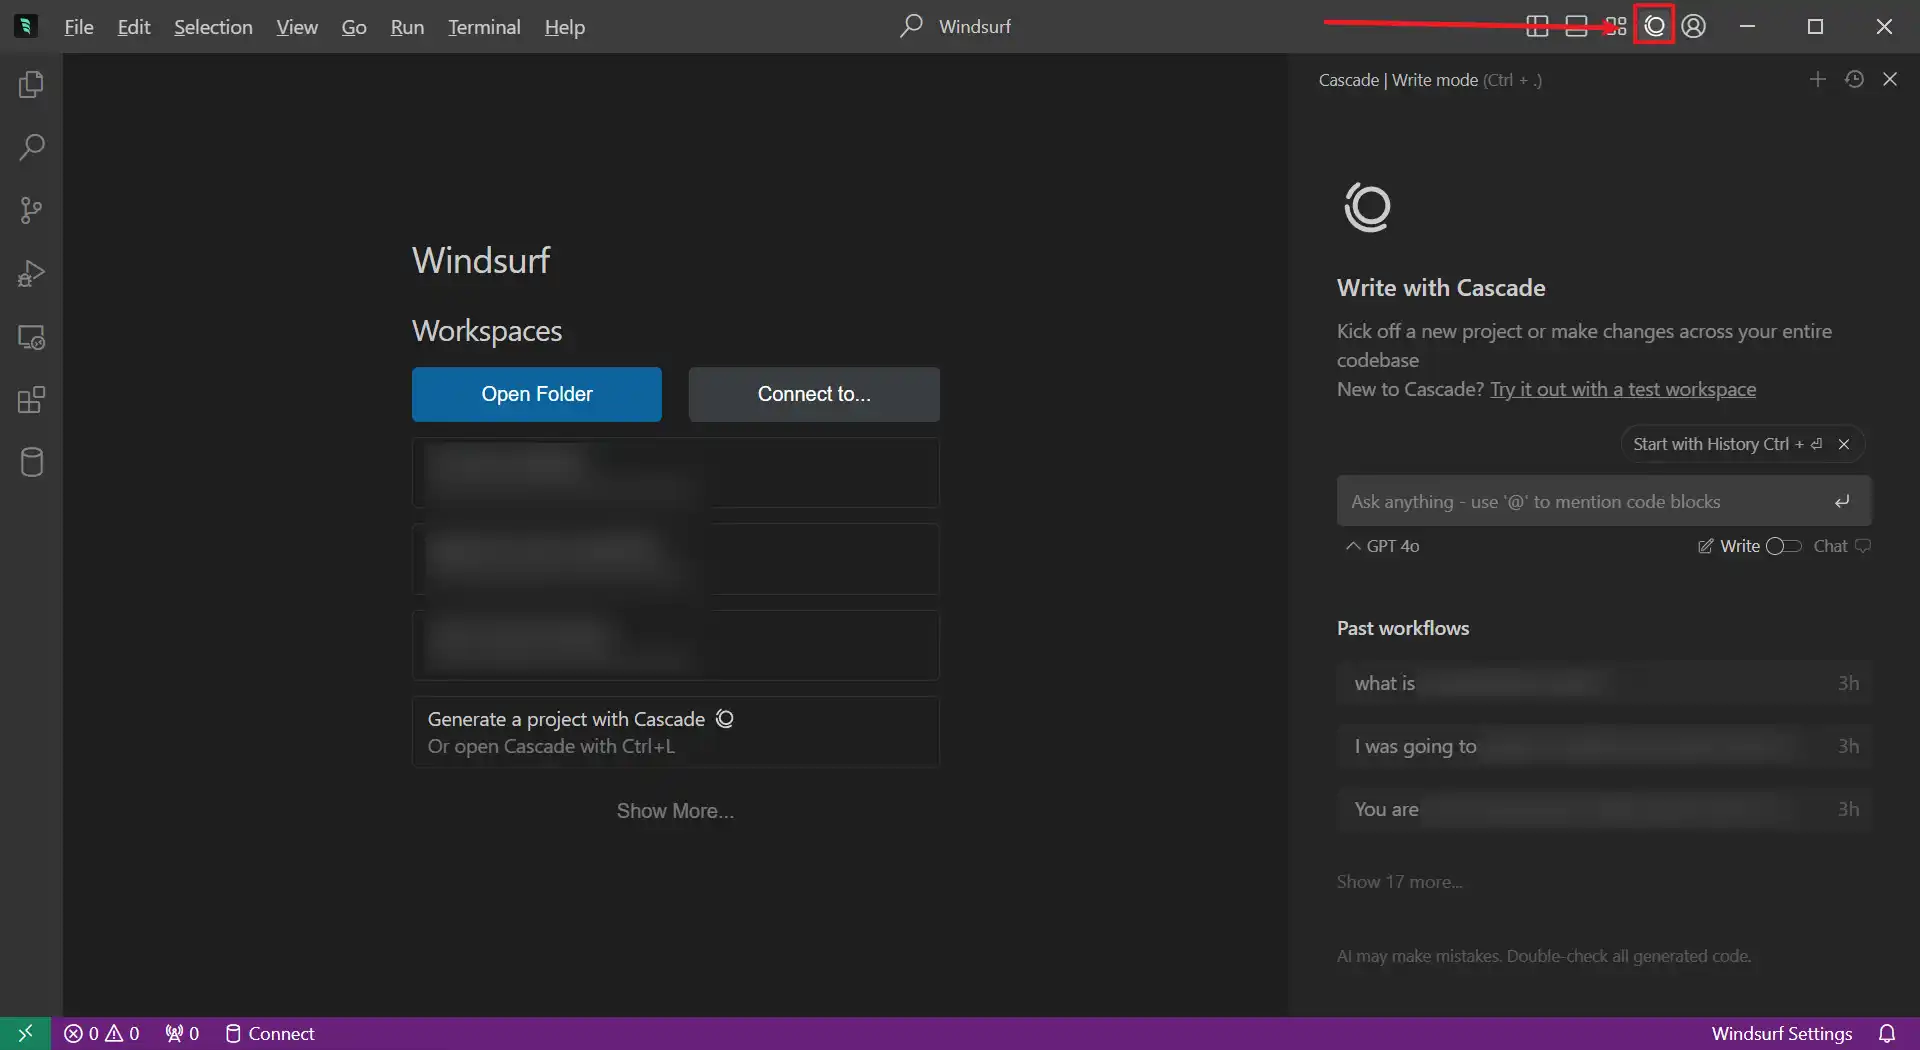
Task: Open the Selection menu
Action: [213, 27]
